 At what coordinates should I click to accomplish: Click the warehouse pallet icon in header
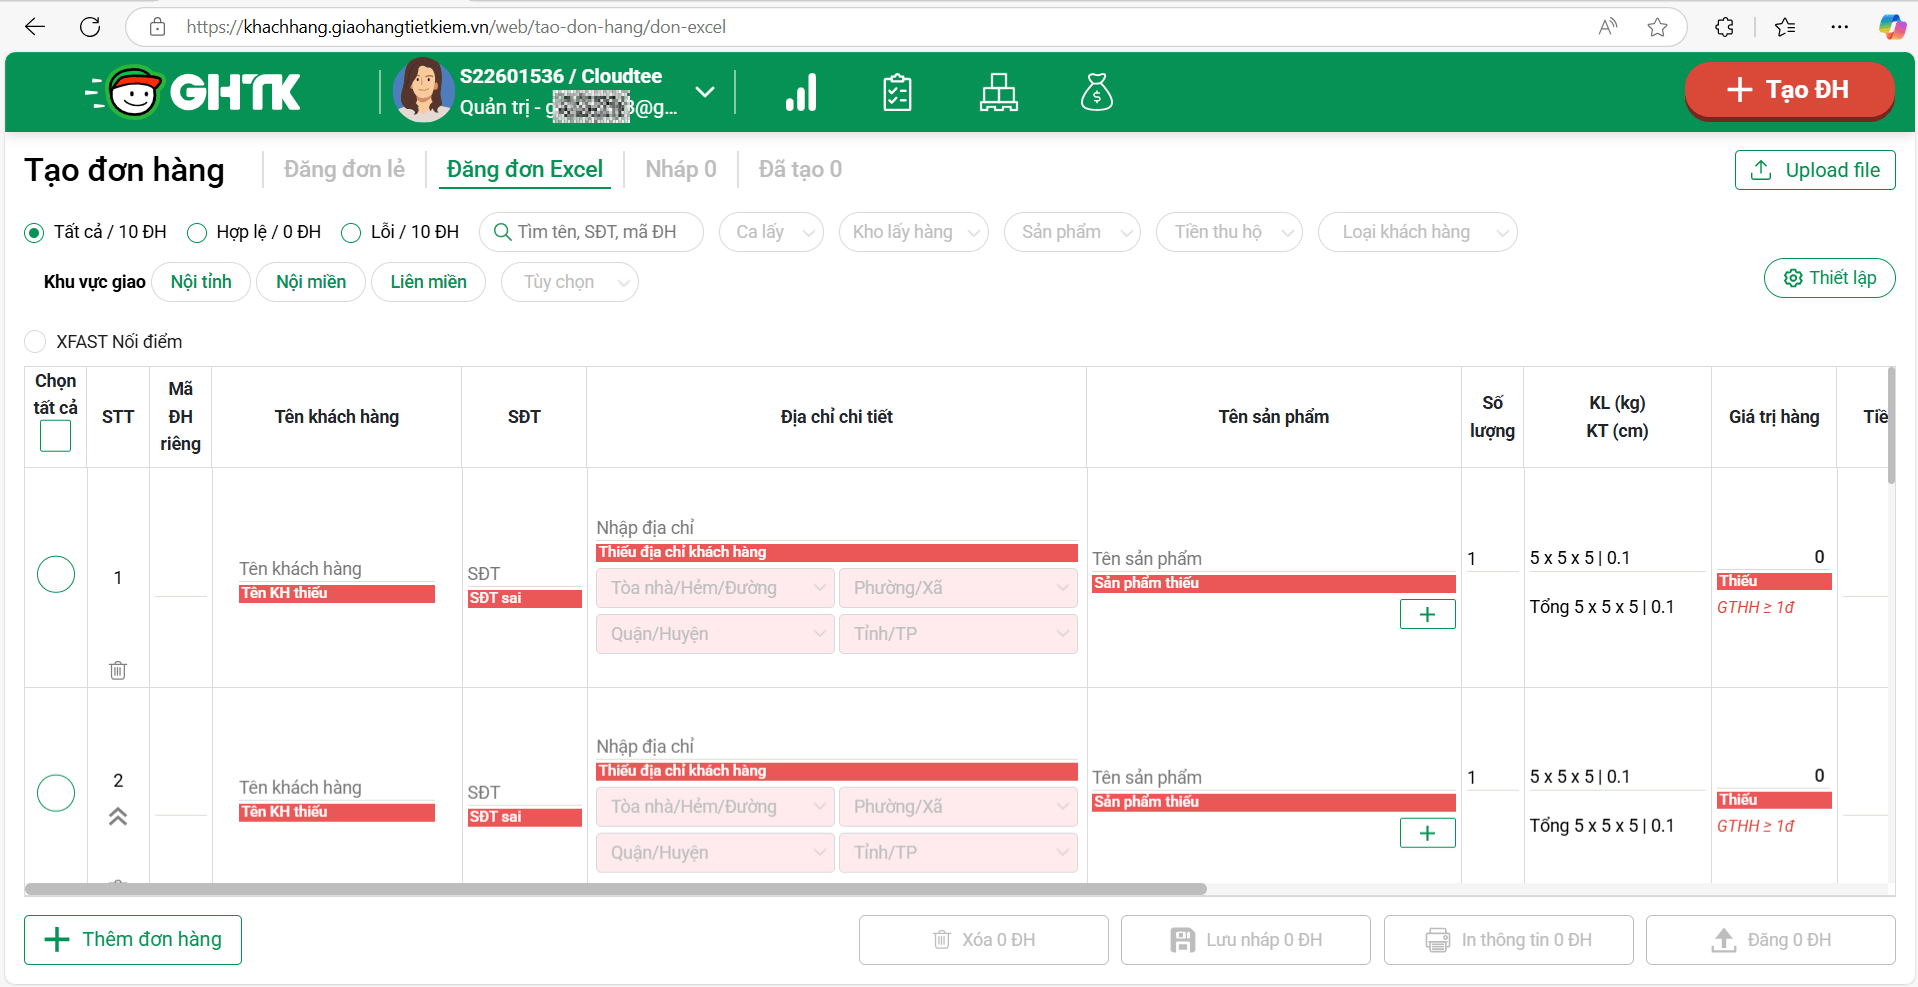click(998, 92)
